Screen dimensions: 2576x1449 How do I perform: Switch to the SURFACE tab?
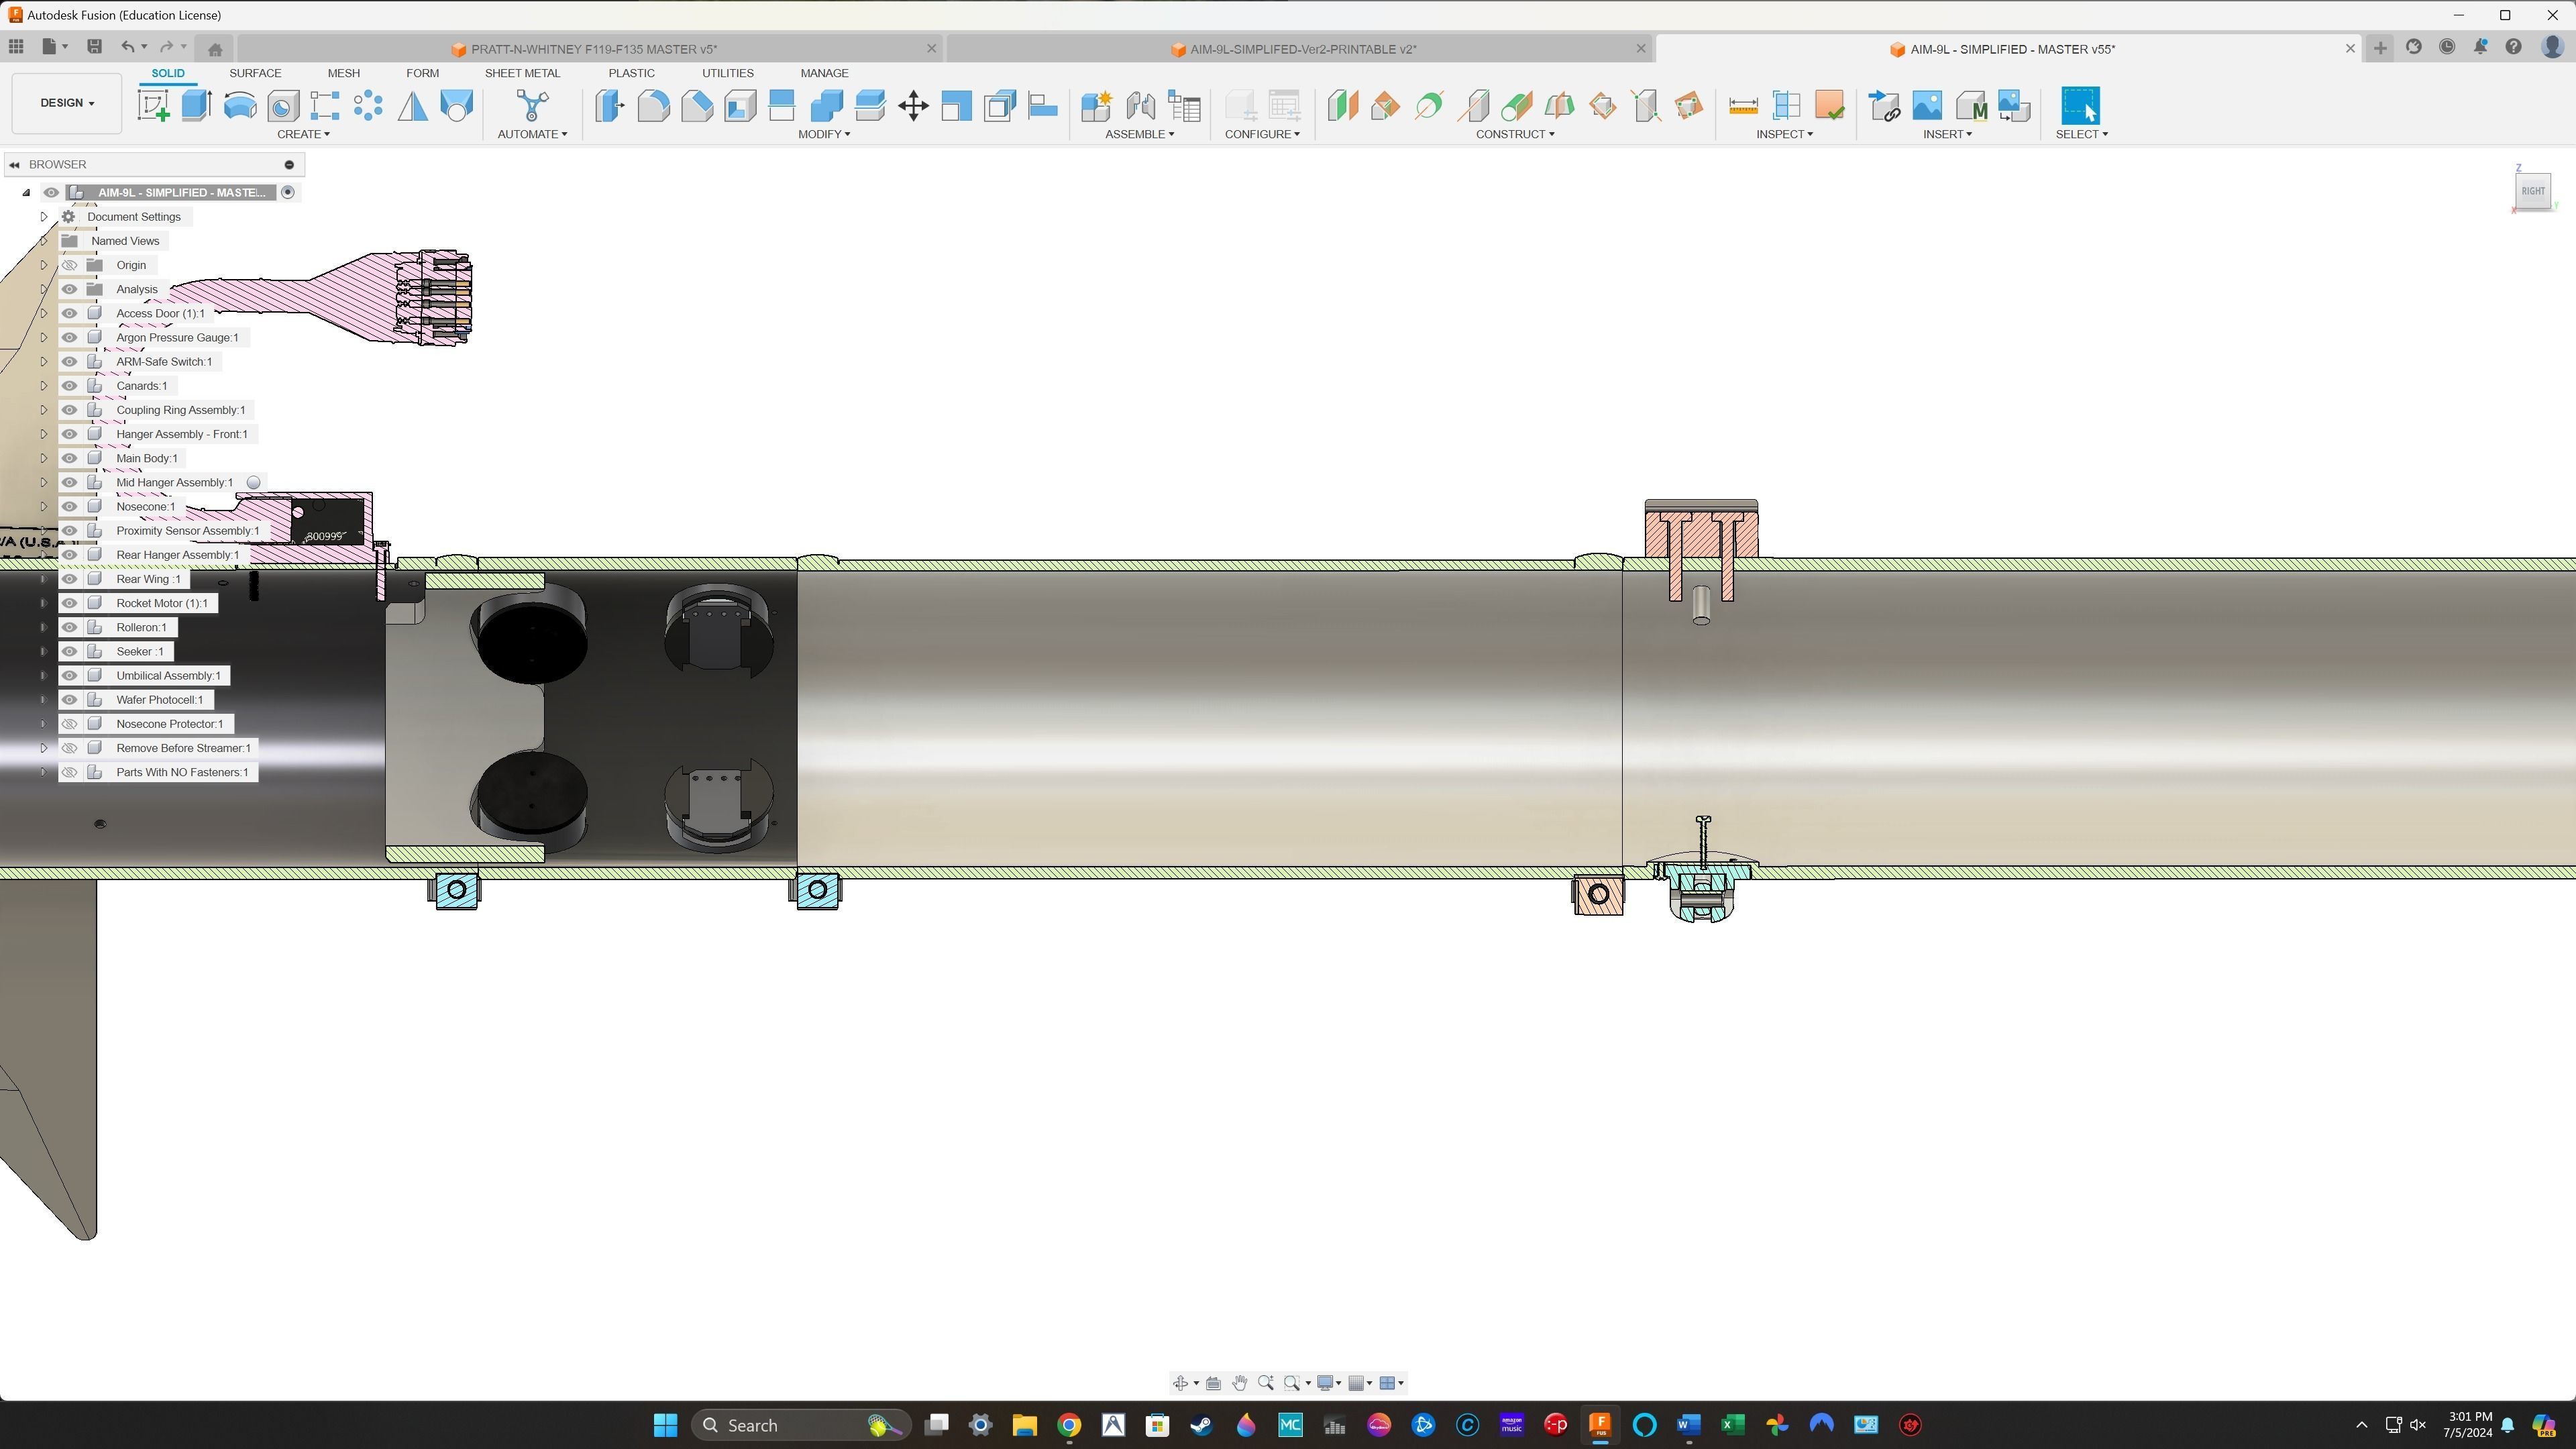(x=255, y=73)
